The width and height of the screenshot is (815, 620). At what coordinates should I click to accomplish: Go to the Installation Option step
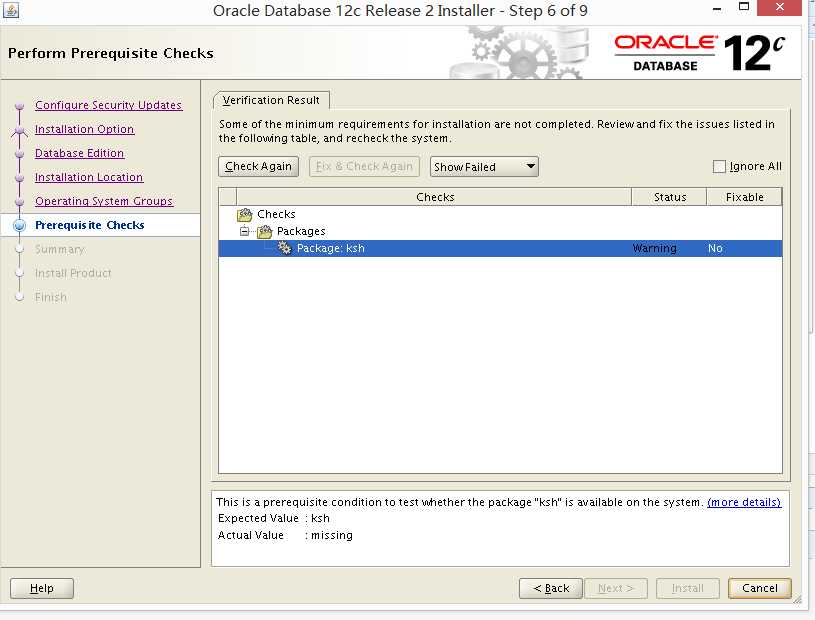click(x=85, y=129)
